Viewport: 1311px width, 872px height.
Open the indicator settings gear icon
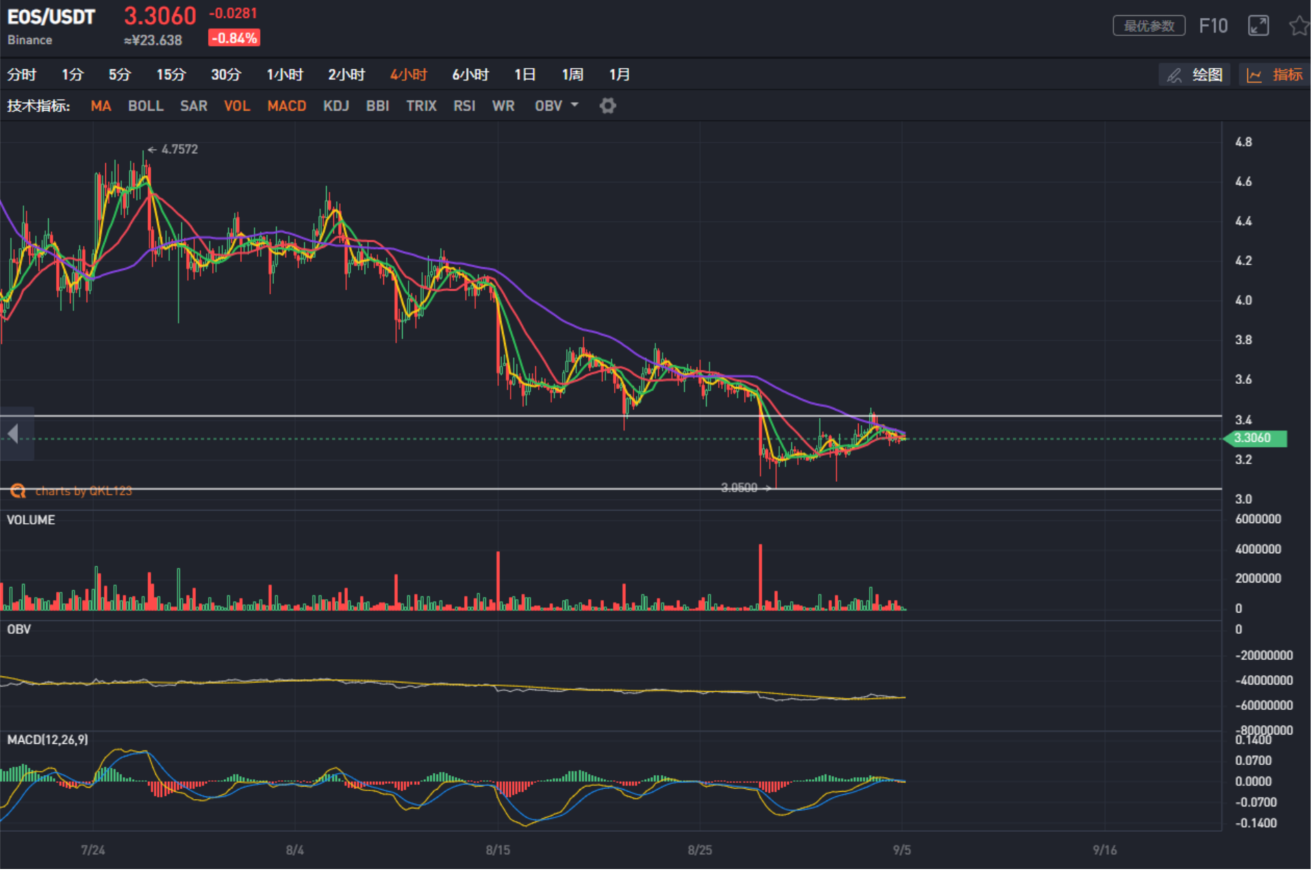607,105
